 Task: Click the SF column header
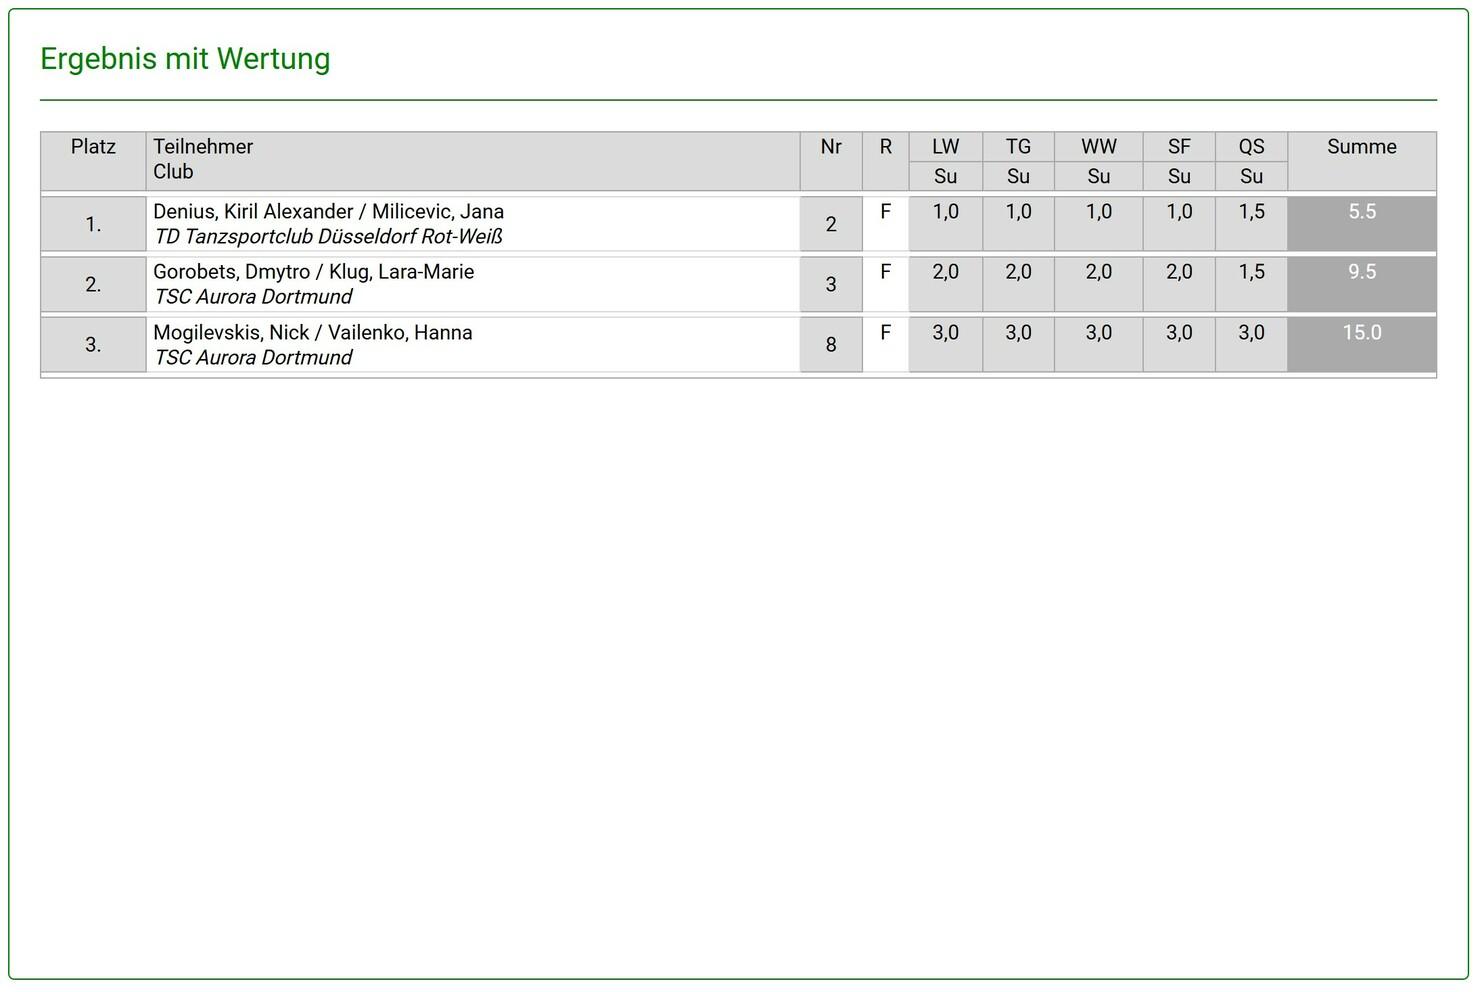tap(1179, 147)
